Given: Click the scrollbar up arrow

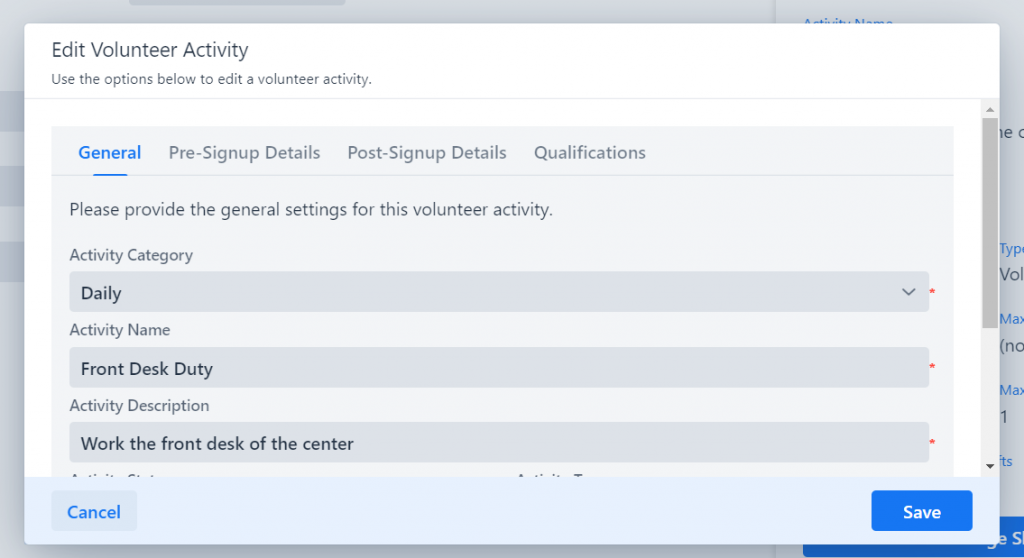Looking at the screenshot, I should coord(990,108).
